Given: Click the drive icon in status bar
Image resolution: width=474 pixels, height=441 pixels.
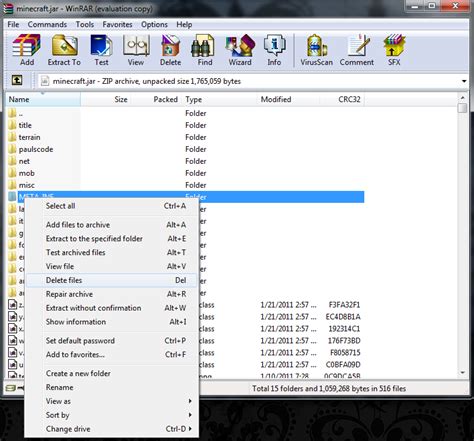Looking at the screenshot, I should coord(11,388).
